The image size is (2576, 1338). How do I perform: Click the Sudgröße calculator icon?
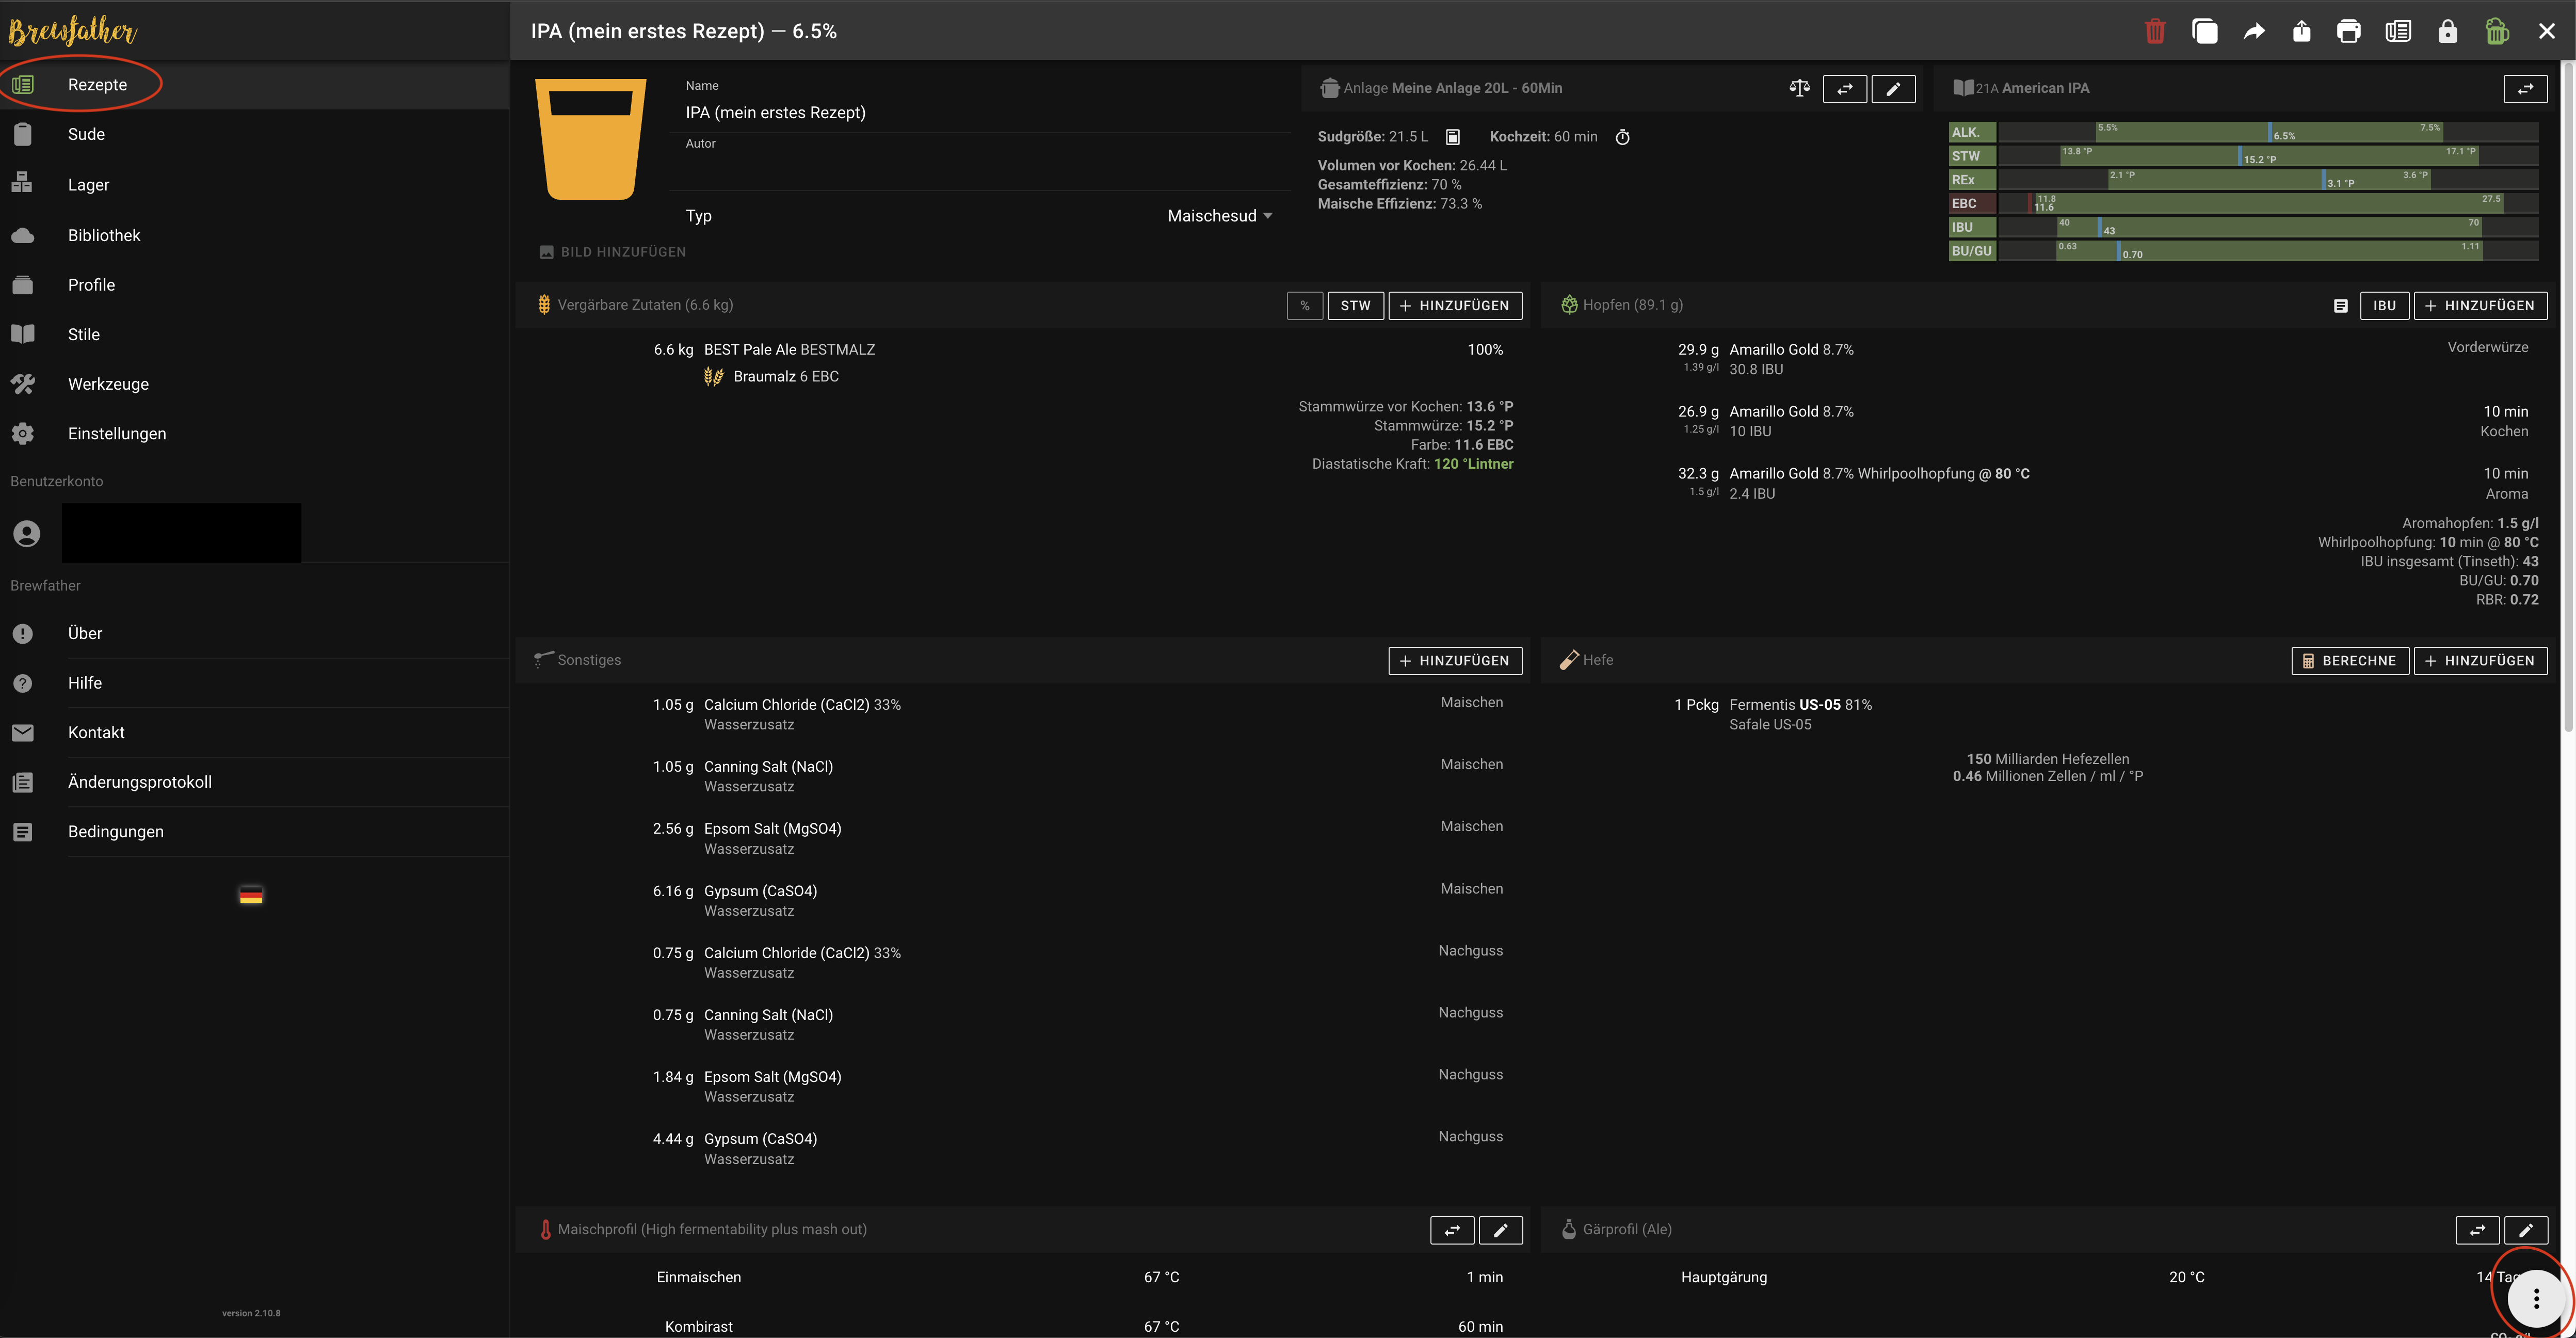1453,137
